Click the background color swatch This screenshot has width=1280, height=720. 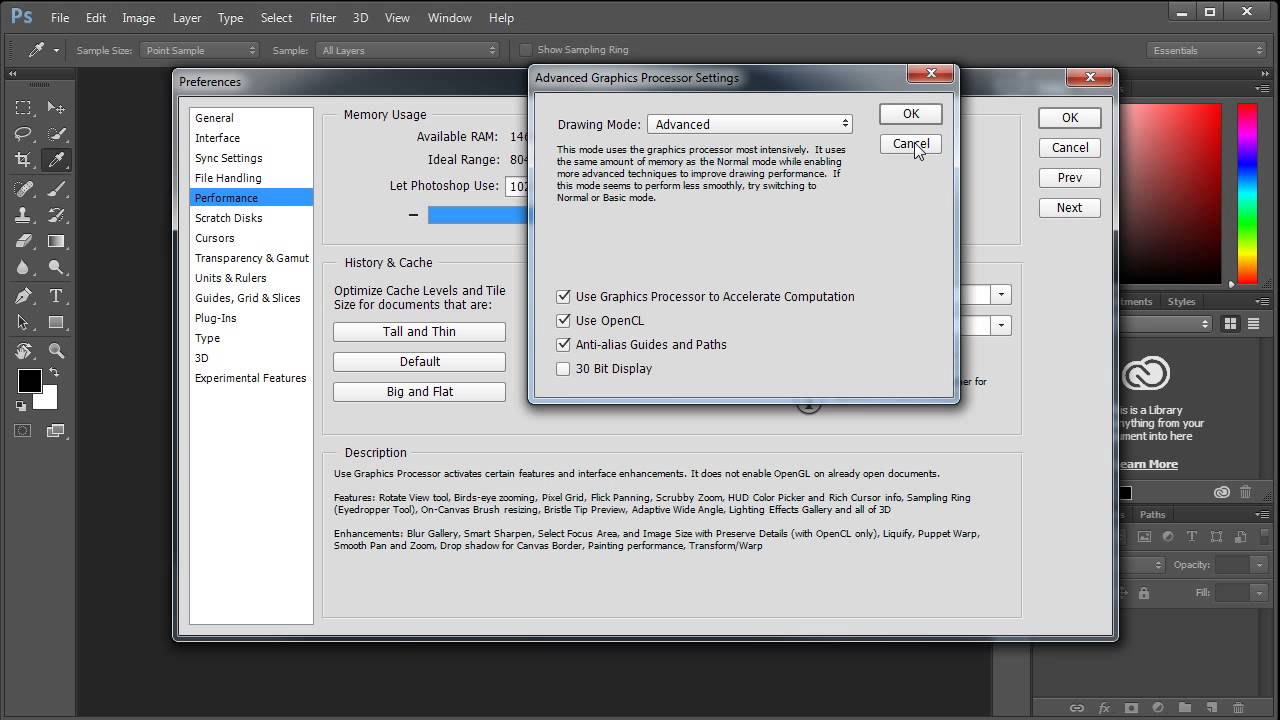point(46,399)
